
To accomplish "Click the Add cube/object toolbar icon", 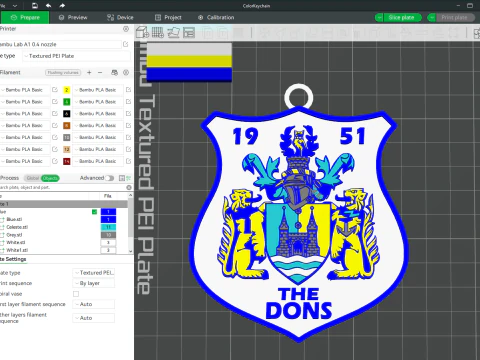I will click(142, 33).
